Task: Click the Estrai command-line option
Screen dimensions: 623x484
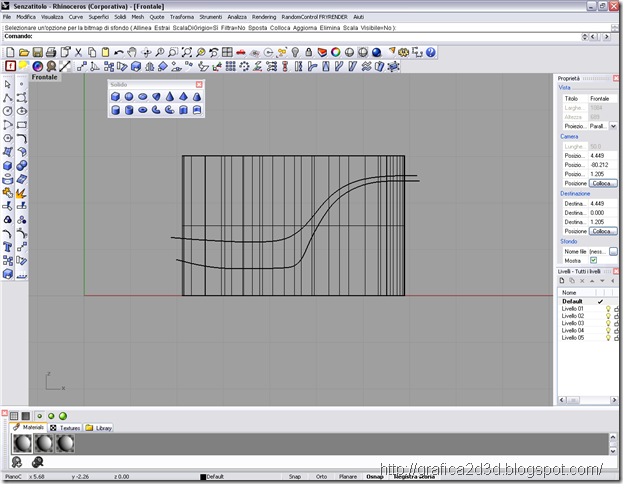Action: 162,28
